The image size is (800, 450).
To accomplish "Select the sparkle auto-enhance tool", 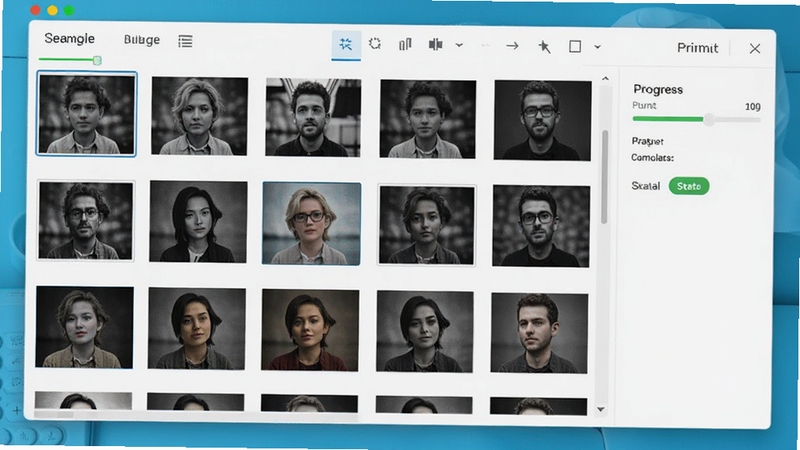I will (346, 44).
